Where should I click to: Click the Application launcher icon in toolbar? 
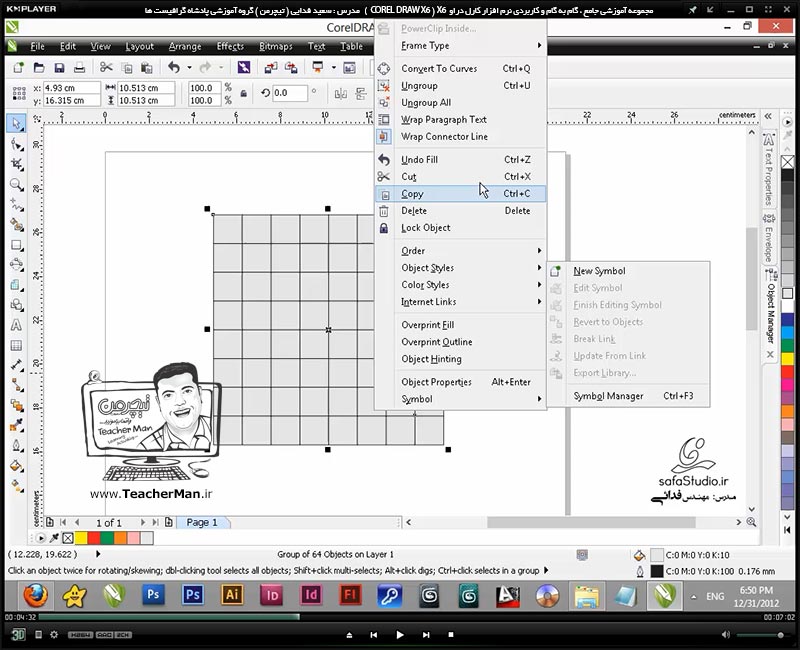318,67
